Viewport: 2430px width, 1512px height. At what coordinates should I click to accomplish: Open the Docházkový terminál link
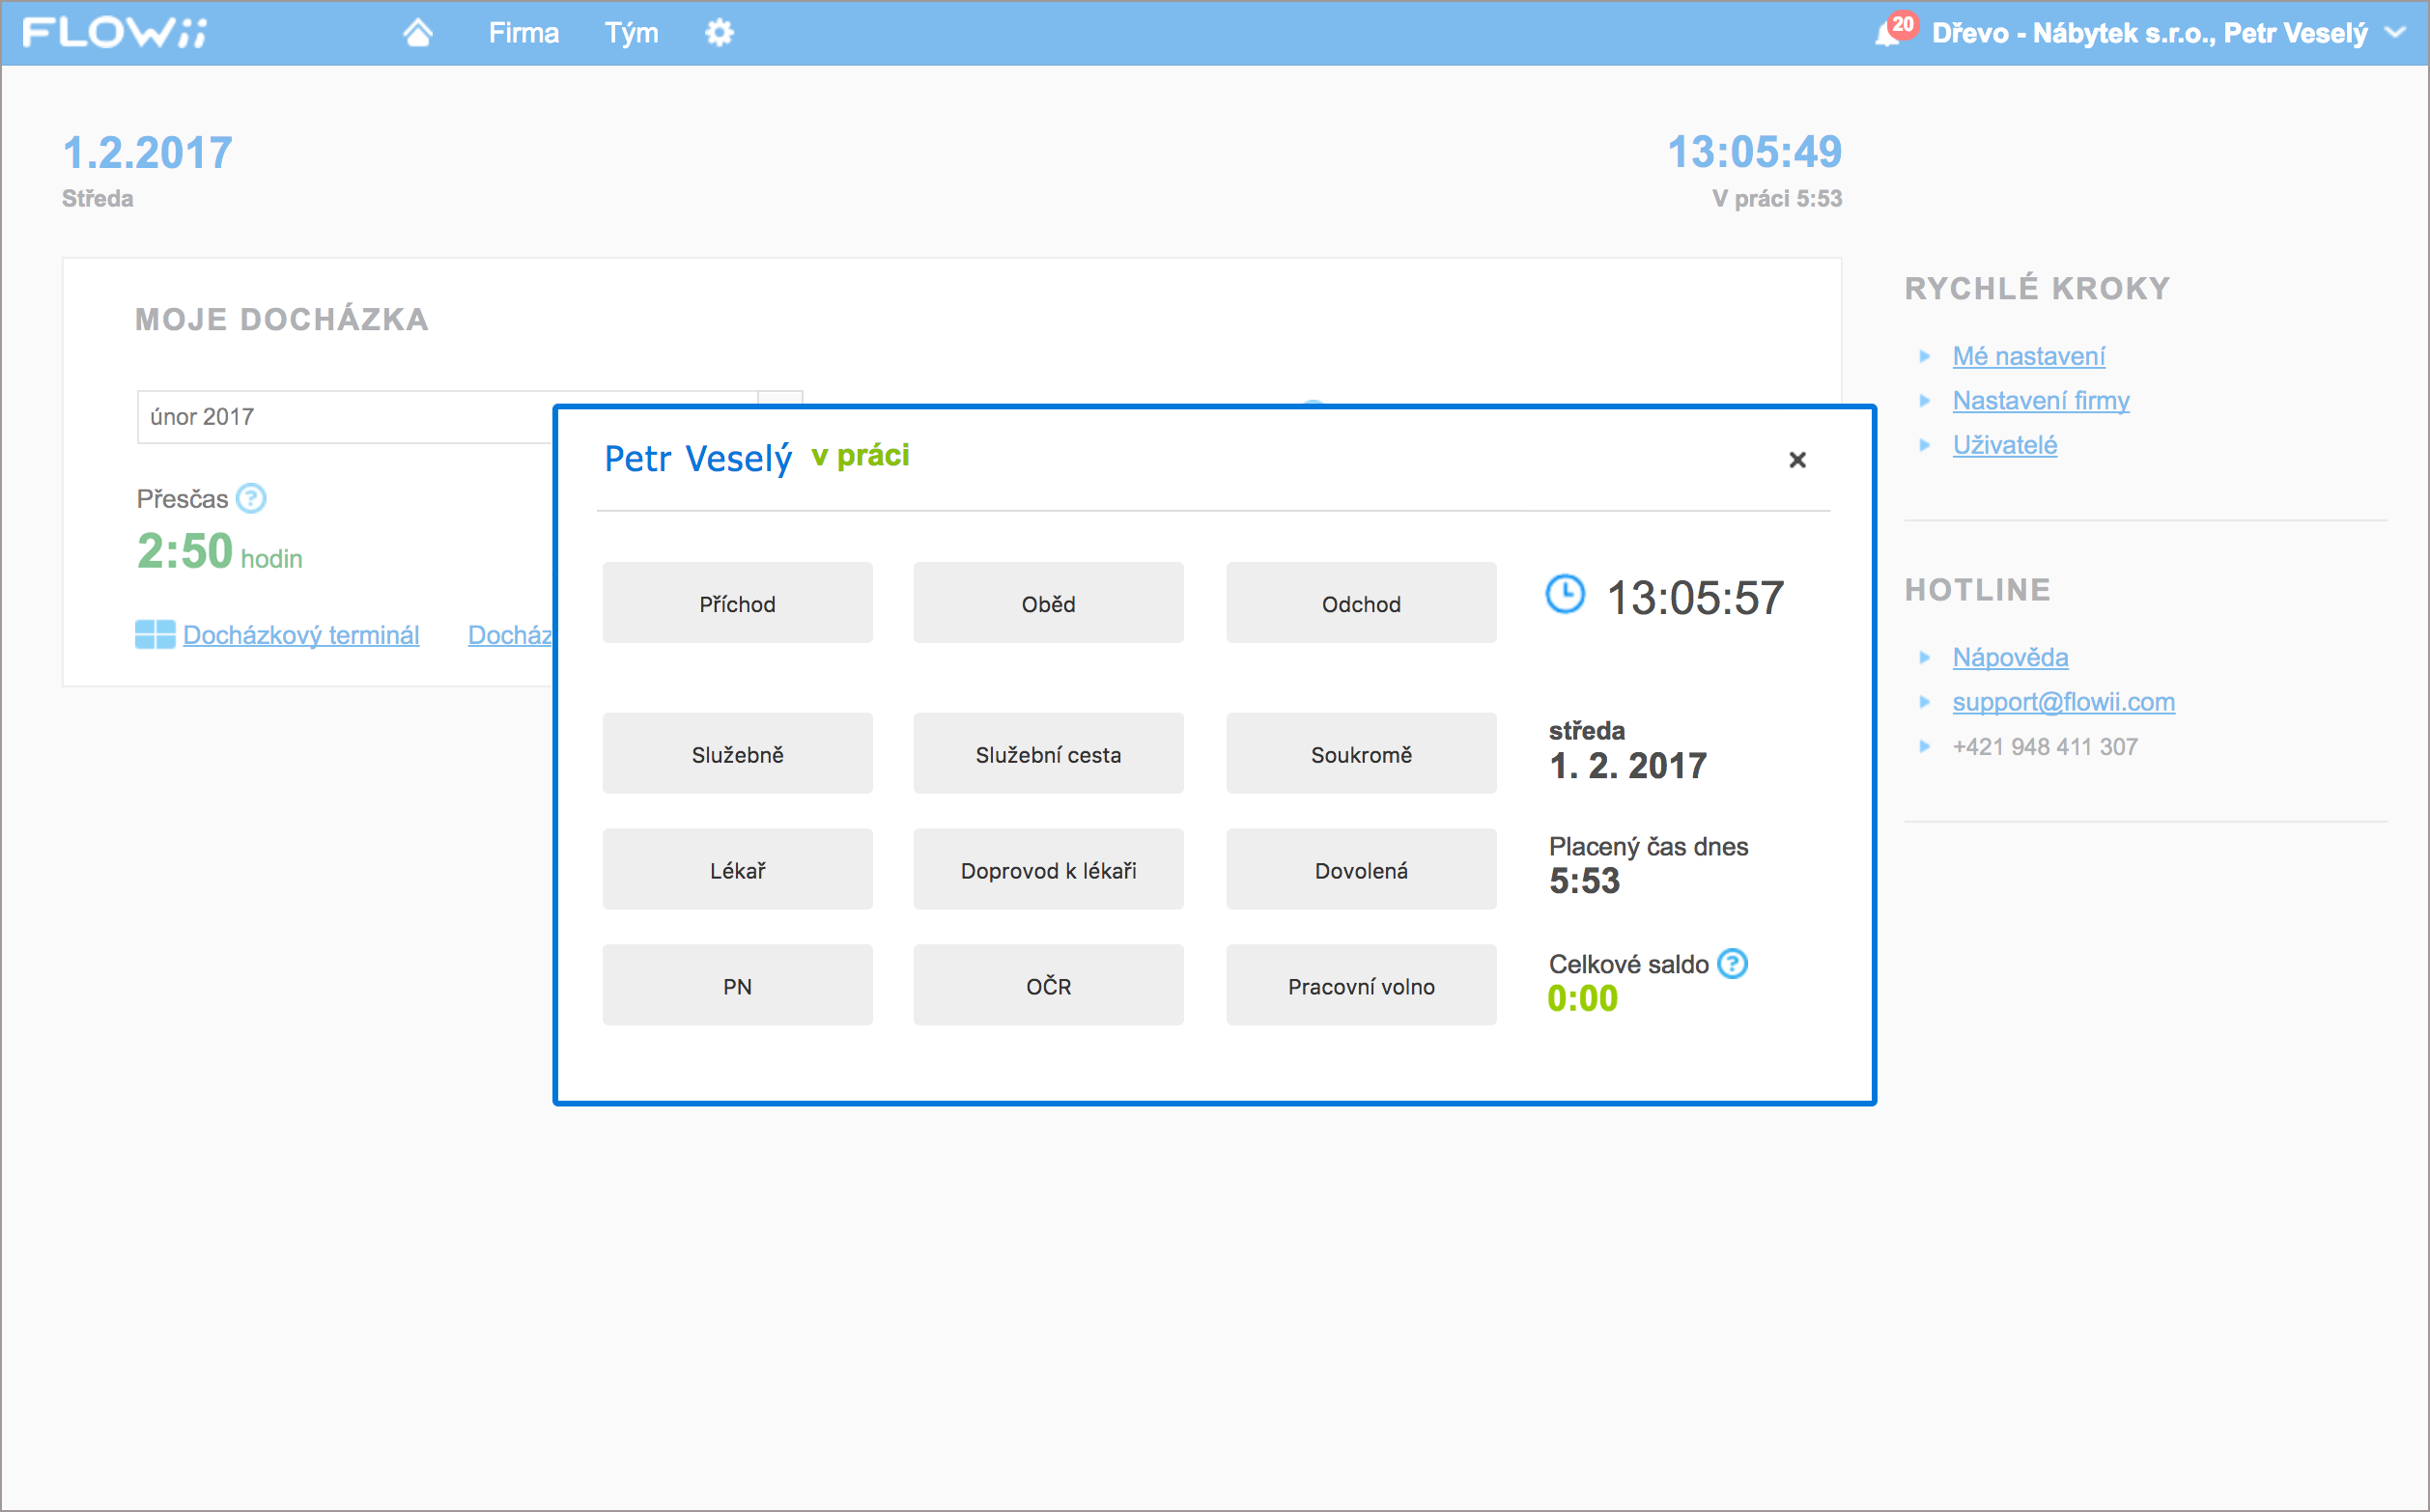(x=301, y=635)
